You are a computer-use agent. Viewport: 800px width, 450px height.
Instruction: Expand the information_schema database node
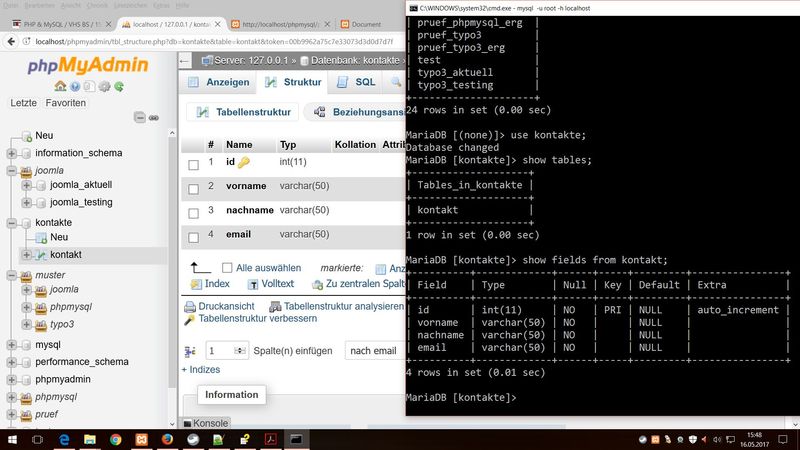click(x=11, y=153)
